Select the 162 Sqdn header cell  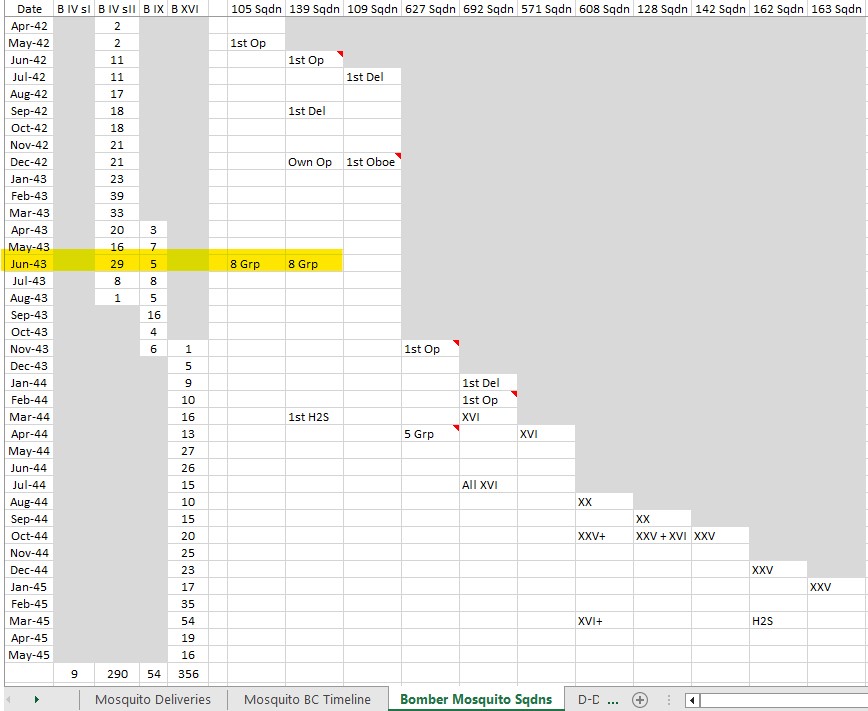pyautogui.click(x=778, y=9)
